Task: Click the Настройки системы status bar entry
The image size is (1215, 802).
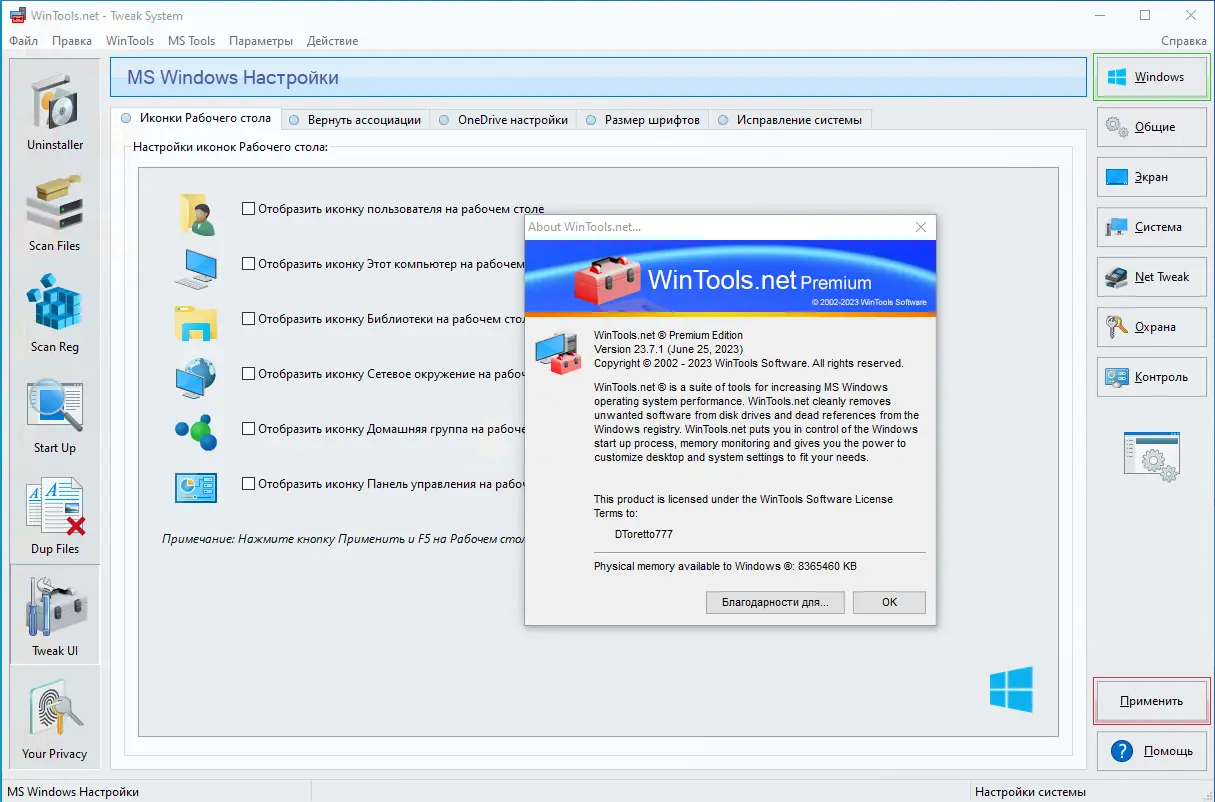Action: pos(1030,792)
